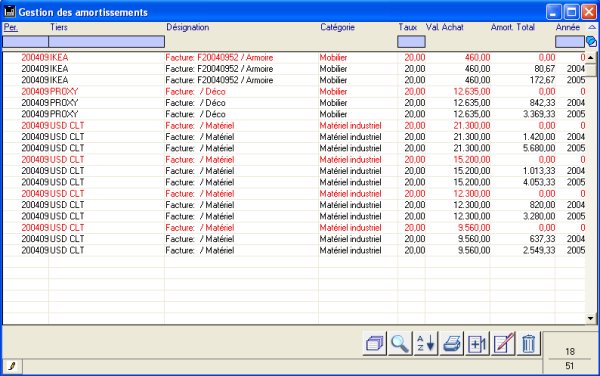The width and height of the screenshot is (600, 376).
Task: Add a new record with plus-page icon
Action: tap(477, 343)
